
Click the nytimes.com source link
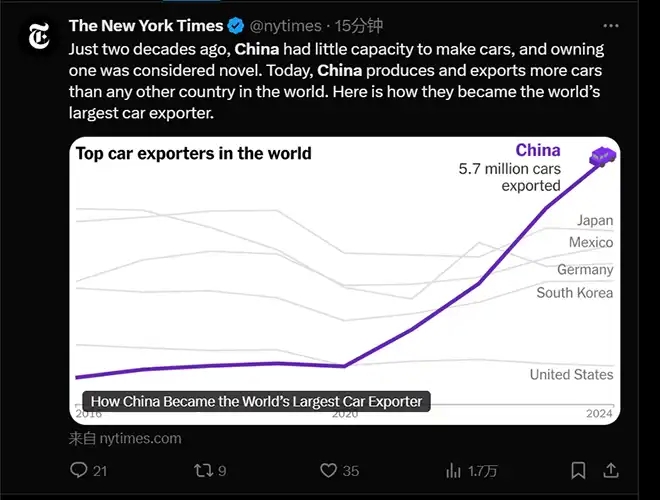pyautogui.click(x=125, y=438)
